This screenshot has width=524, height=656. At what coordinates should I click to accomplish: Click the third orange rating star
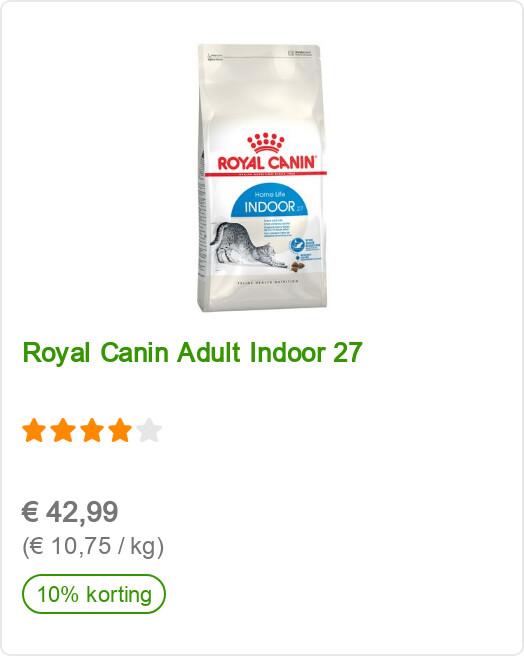pos(92,430)
